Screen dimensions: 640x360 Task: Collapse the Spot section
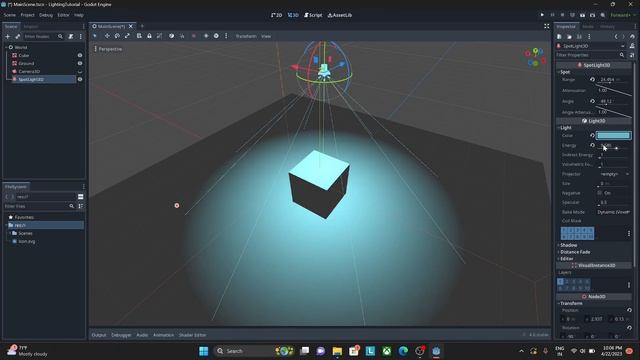pyautogui.click(x=565, y=72)
